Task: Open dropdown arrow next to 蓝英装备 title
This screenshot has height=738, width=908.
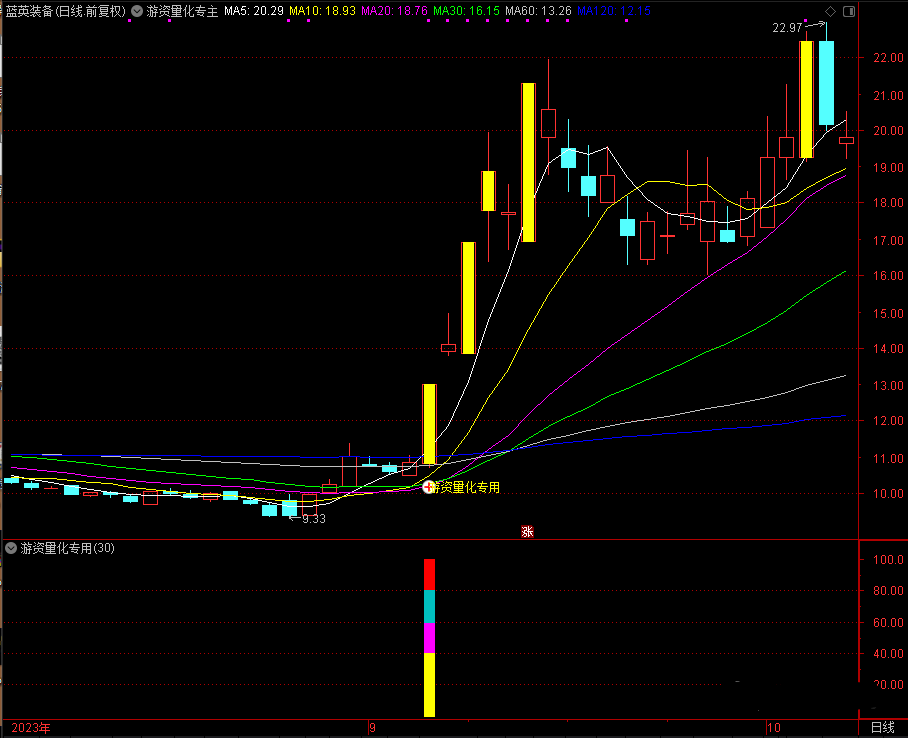Action: coord(137,12)
